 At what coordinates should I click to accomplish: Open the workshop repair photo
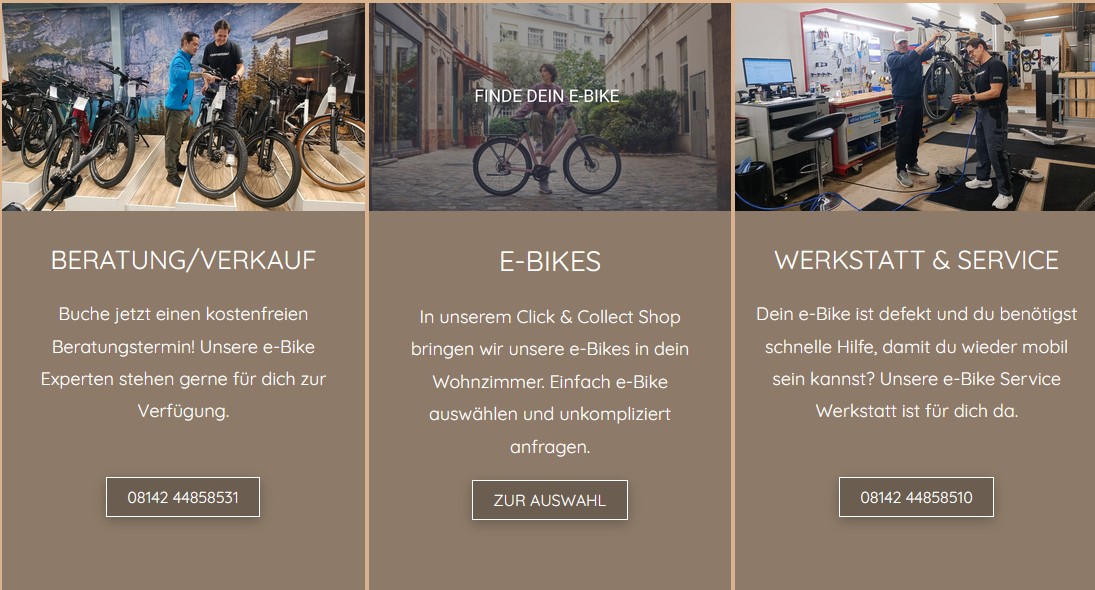(x=915, y=107)
